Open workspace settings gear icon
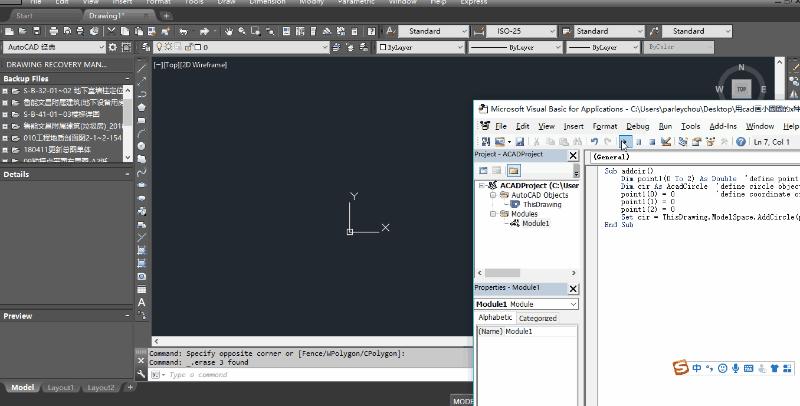 113,47
